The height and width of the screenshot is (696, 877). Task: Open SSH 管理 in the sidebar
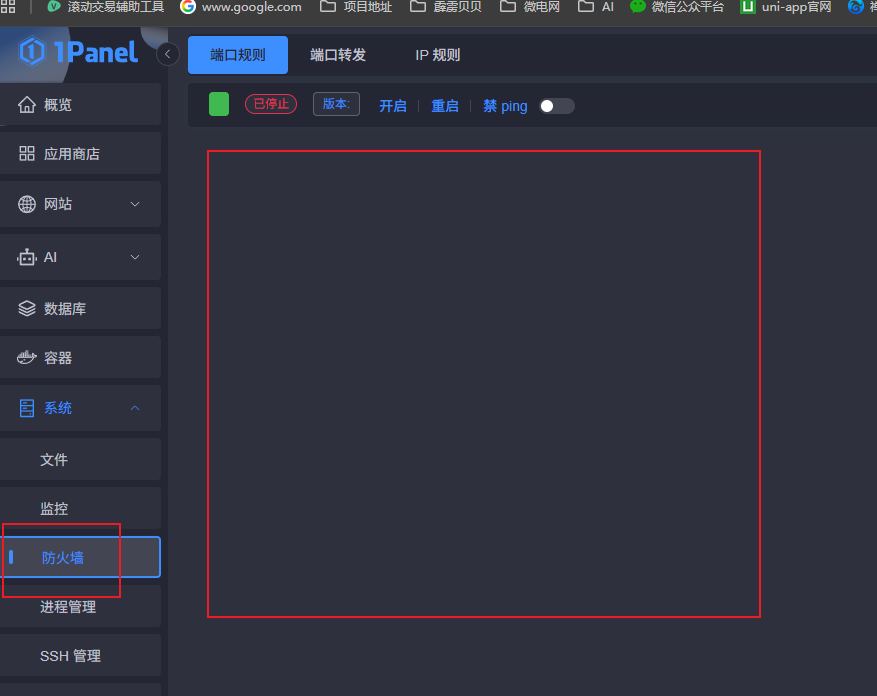tap(70, 656)
